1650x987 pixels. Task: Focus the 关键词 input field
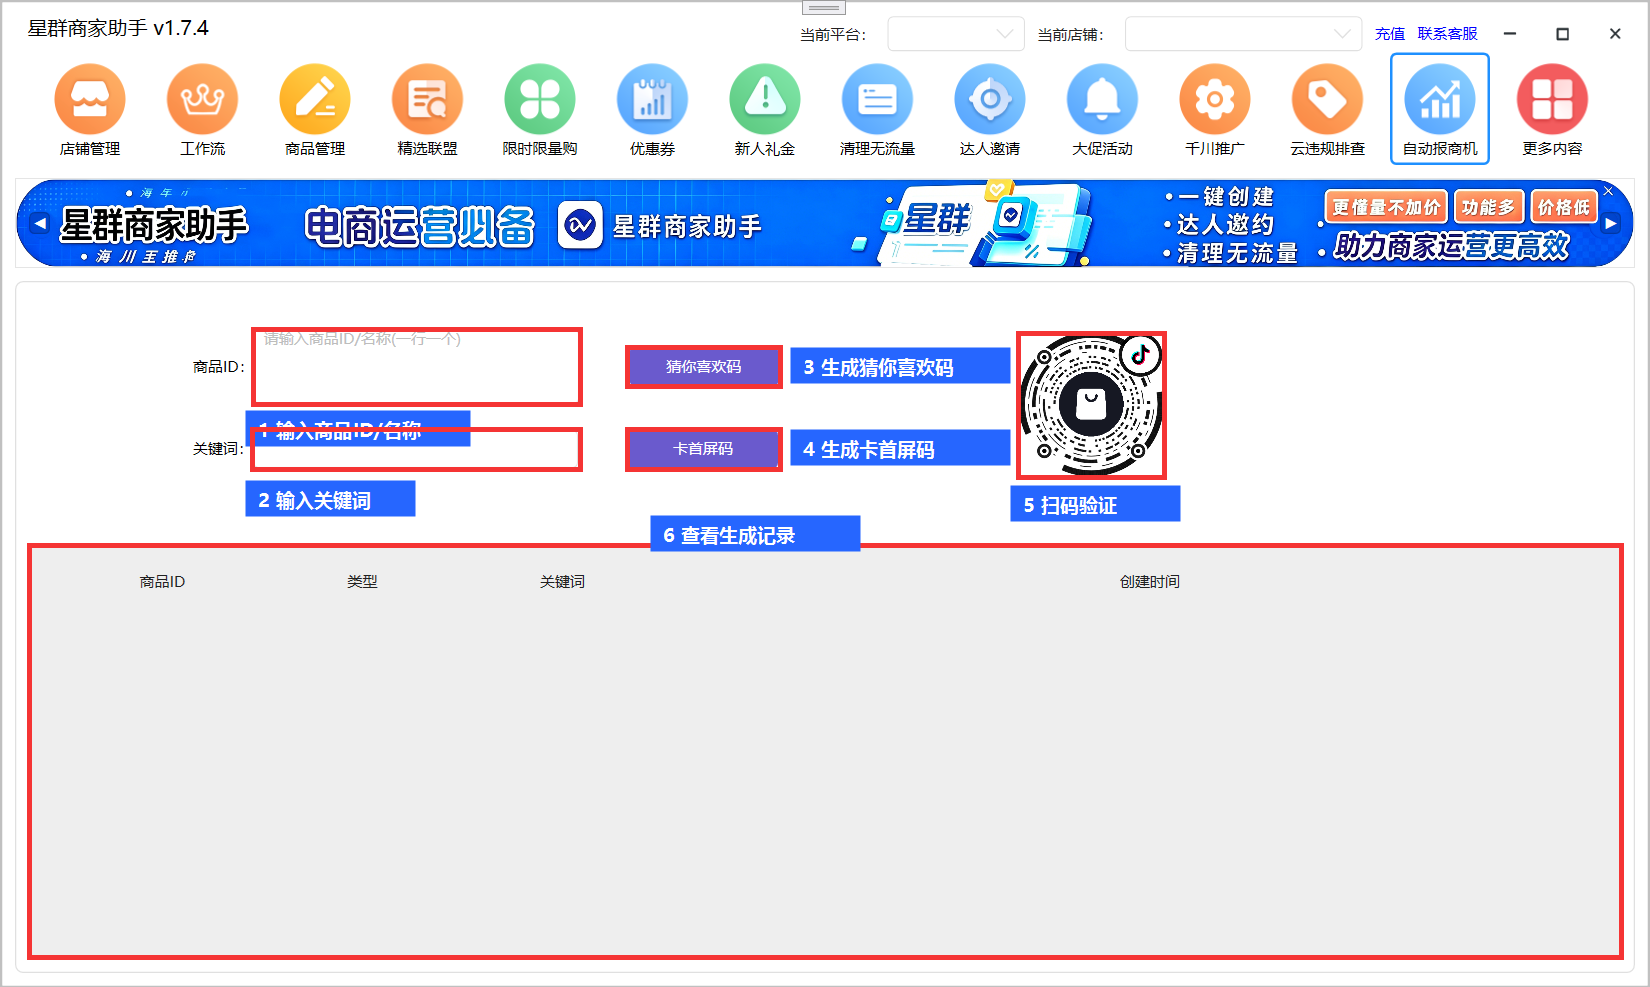(417, 449)
